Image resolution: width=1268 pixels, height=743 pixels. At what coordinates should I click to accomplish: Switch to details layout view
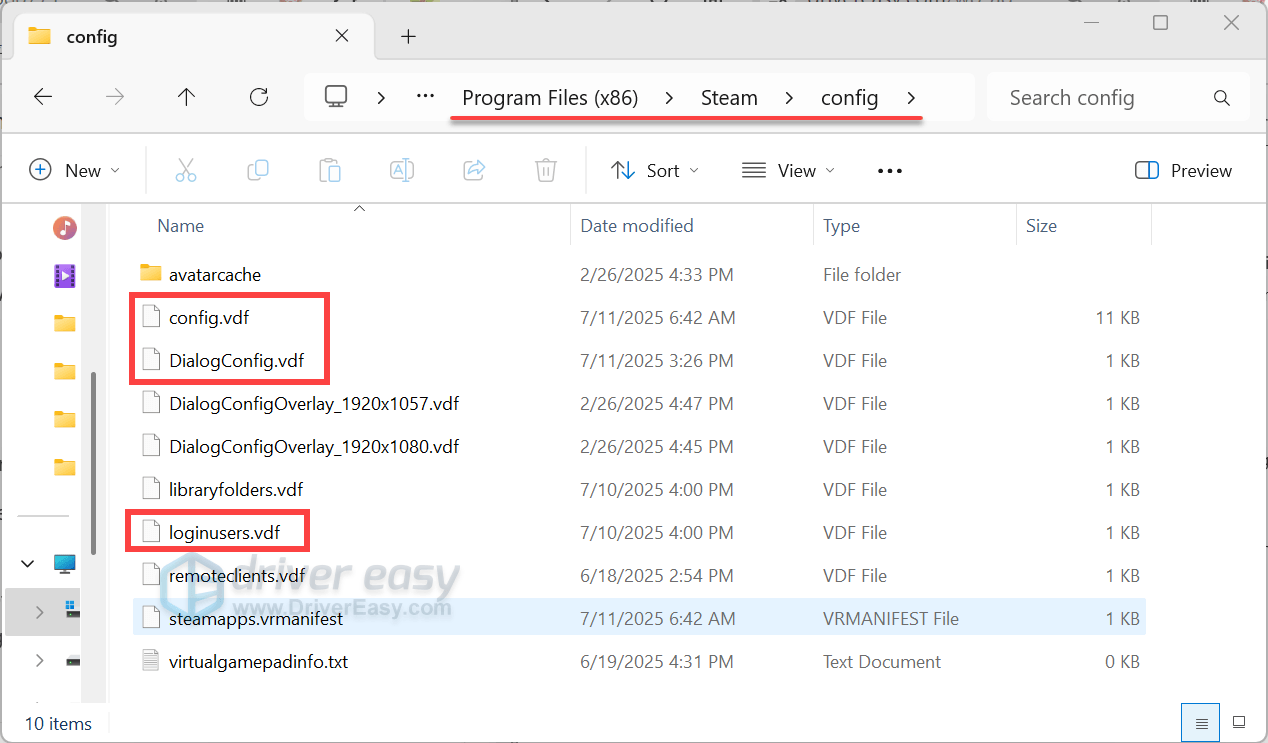[x=1200, y=722]
